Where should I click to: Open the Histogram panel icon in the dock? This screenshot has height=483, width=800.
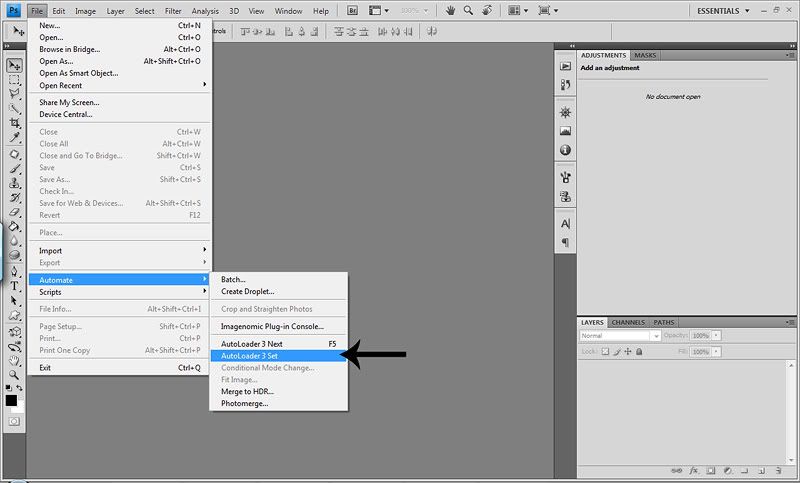[566, 131]
